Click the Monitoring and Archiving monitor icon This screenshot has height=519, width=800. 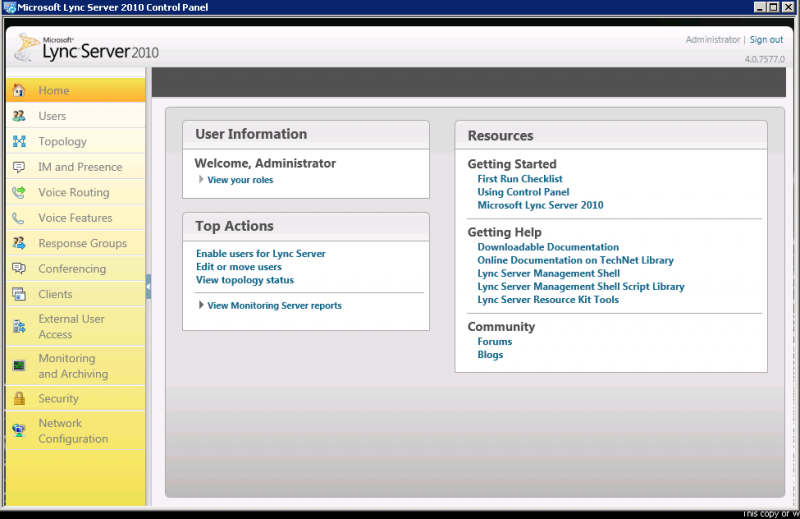19,365
